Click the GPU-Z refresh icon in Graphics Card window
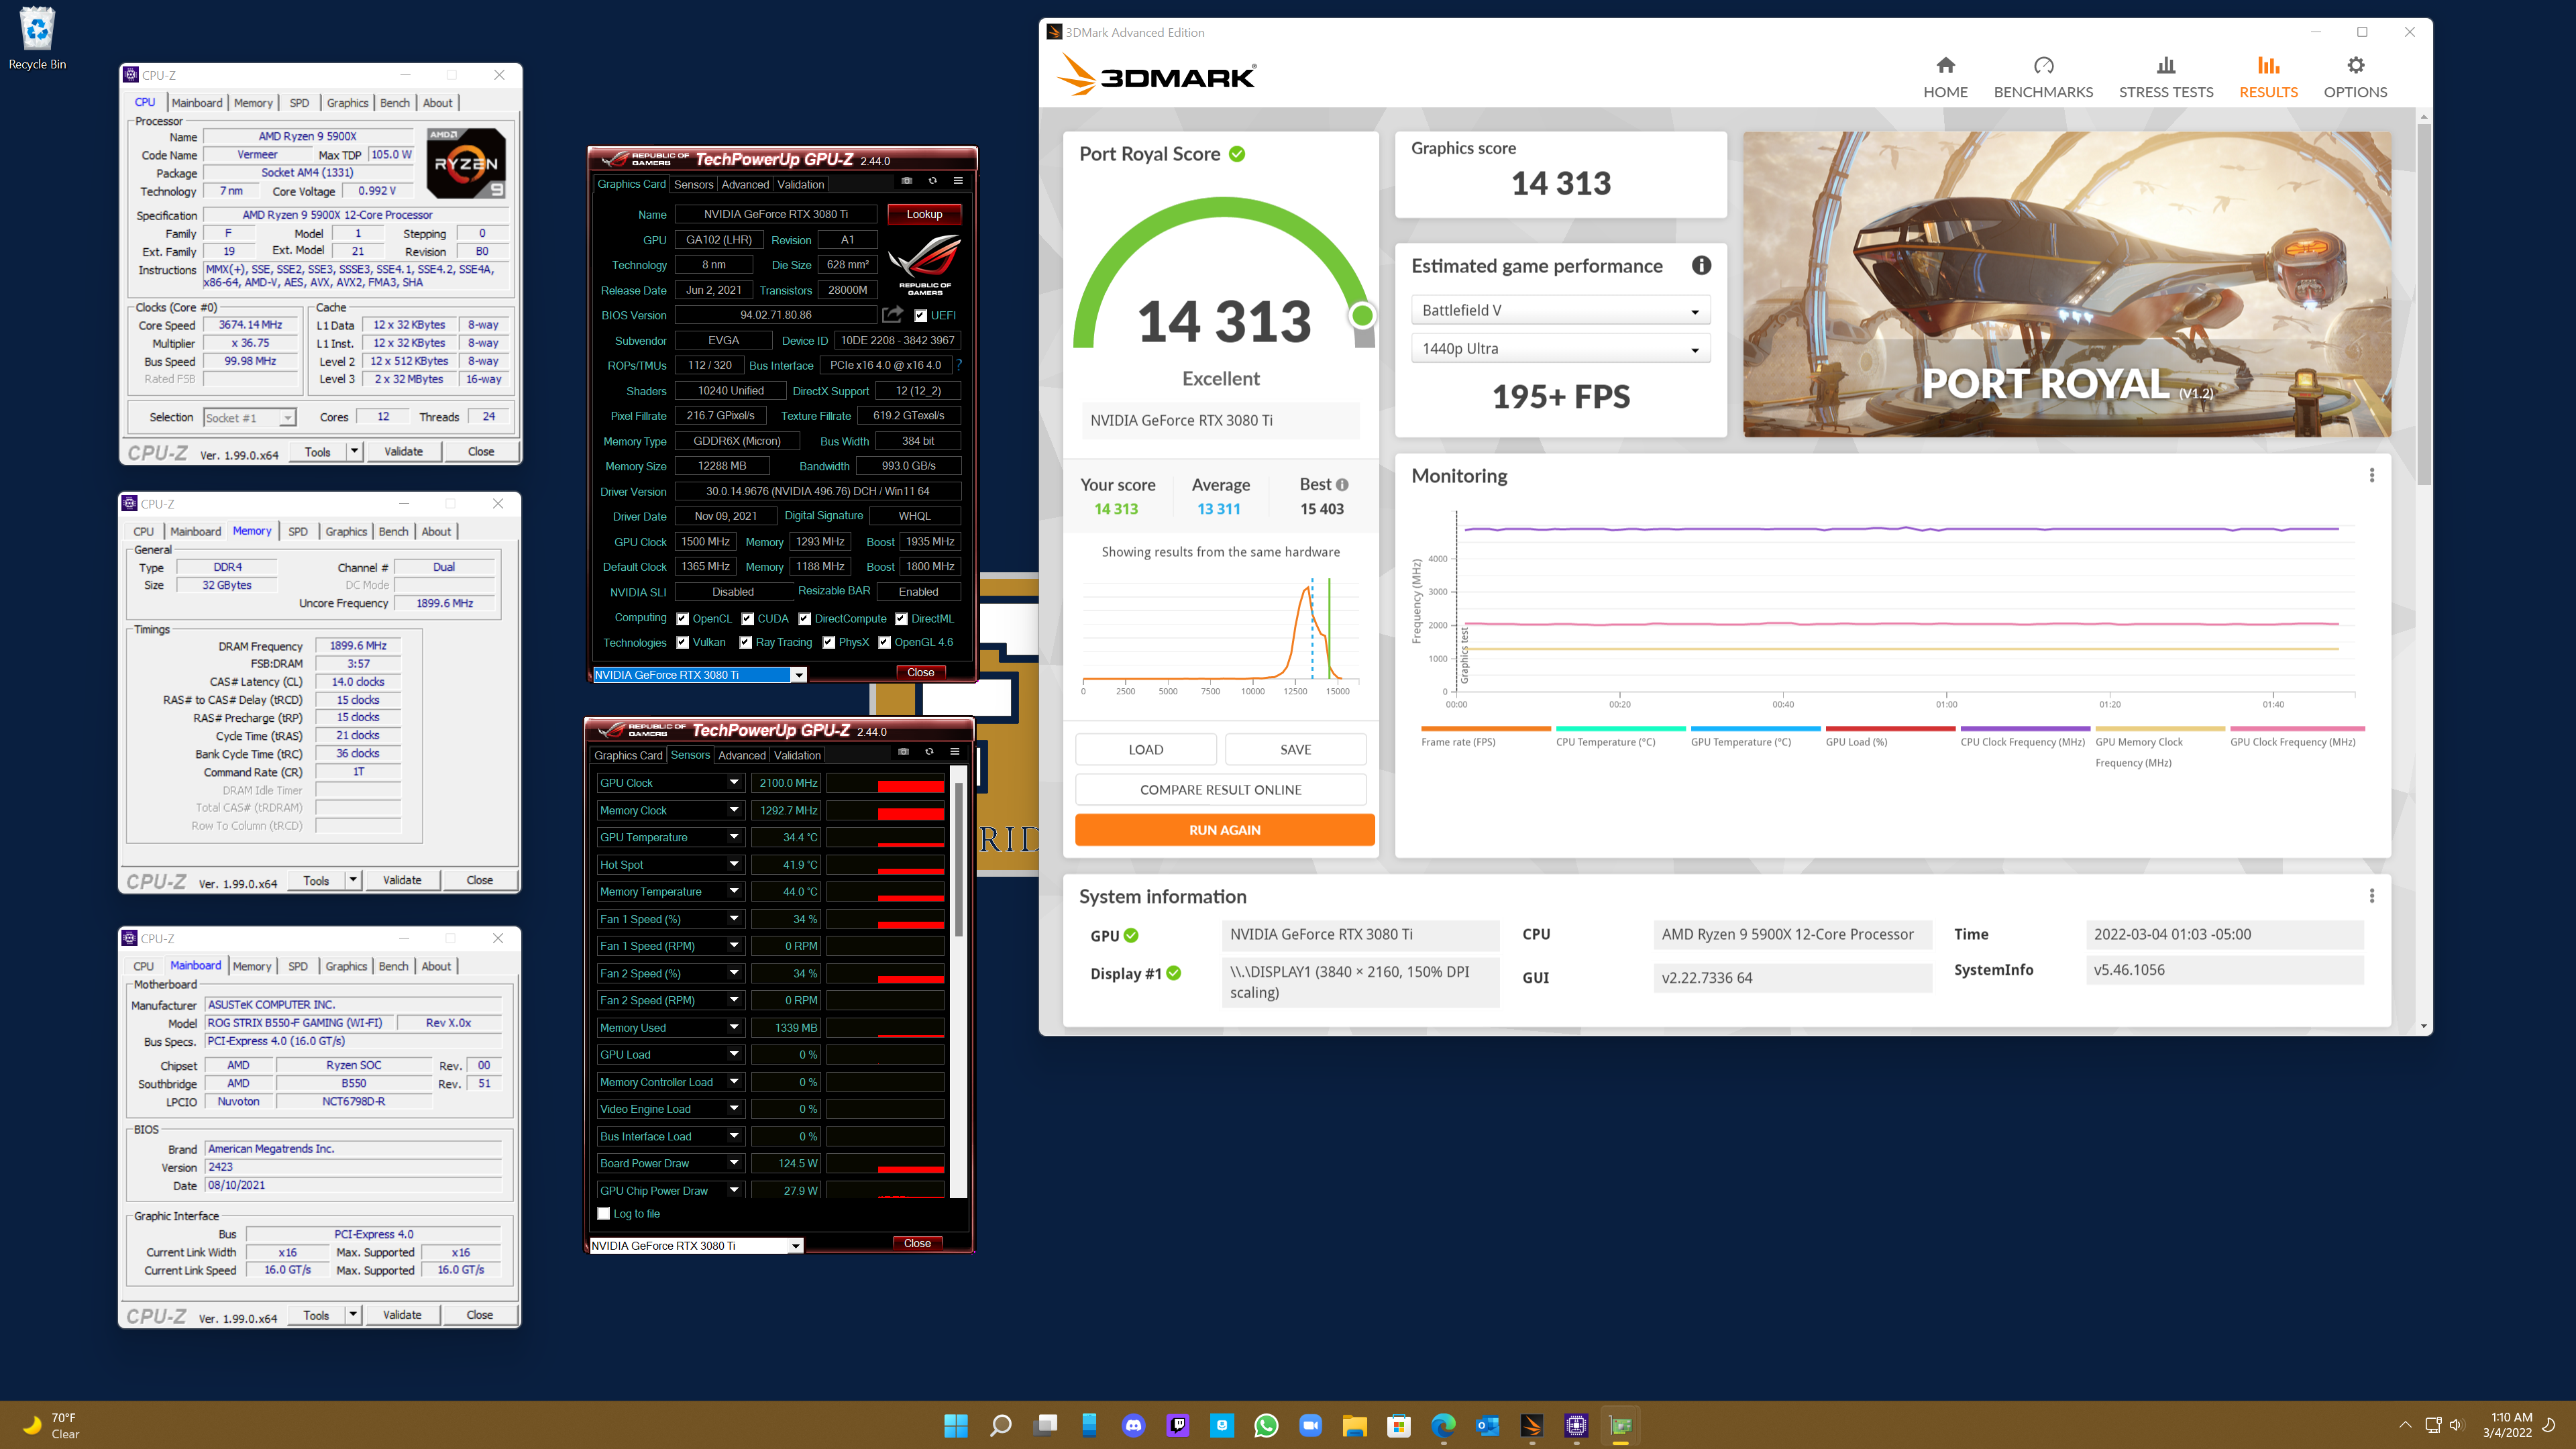 click(933, 181)
